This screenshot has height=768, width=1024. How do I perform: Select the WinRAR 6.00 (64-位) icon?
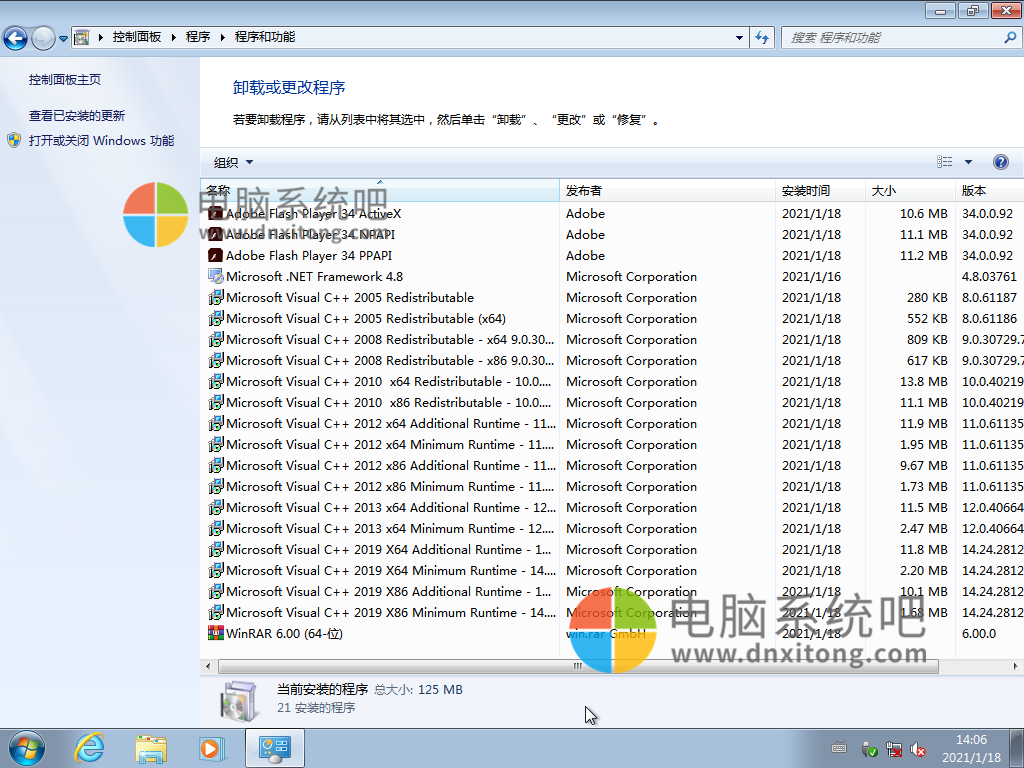[216, 633]
